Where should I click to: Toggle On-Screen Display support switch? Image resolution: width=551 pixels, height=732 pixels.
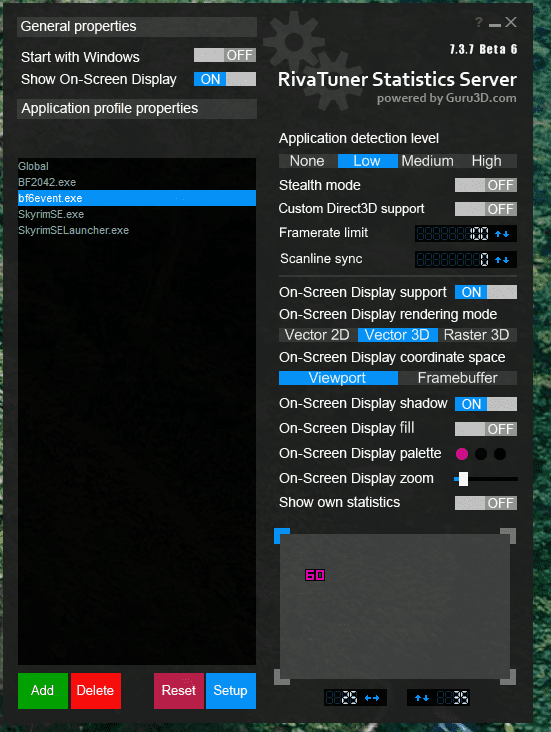pyautogui.click(x=486, y=292)
